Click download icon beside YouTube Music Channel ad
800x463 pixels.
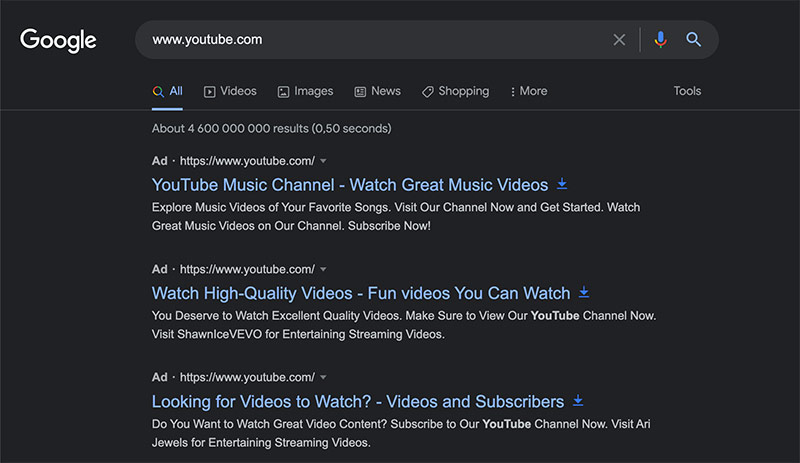(x=562, y=184)
